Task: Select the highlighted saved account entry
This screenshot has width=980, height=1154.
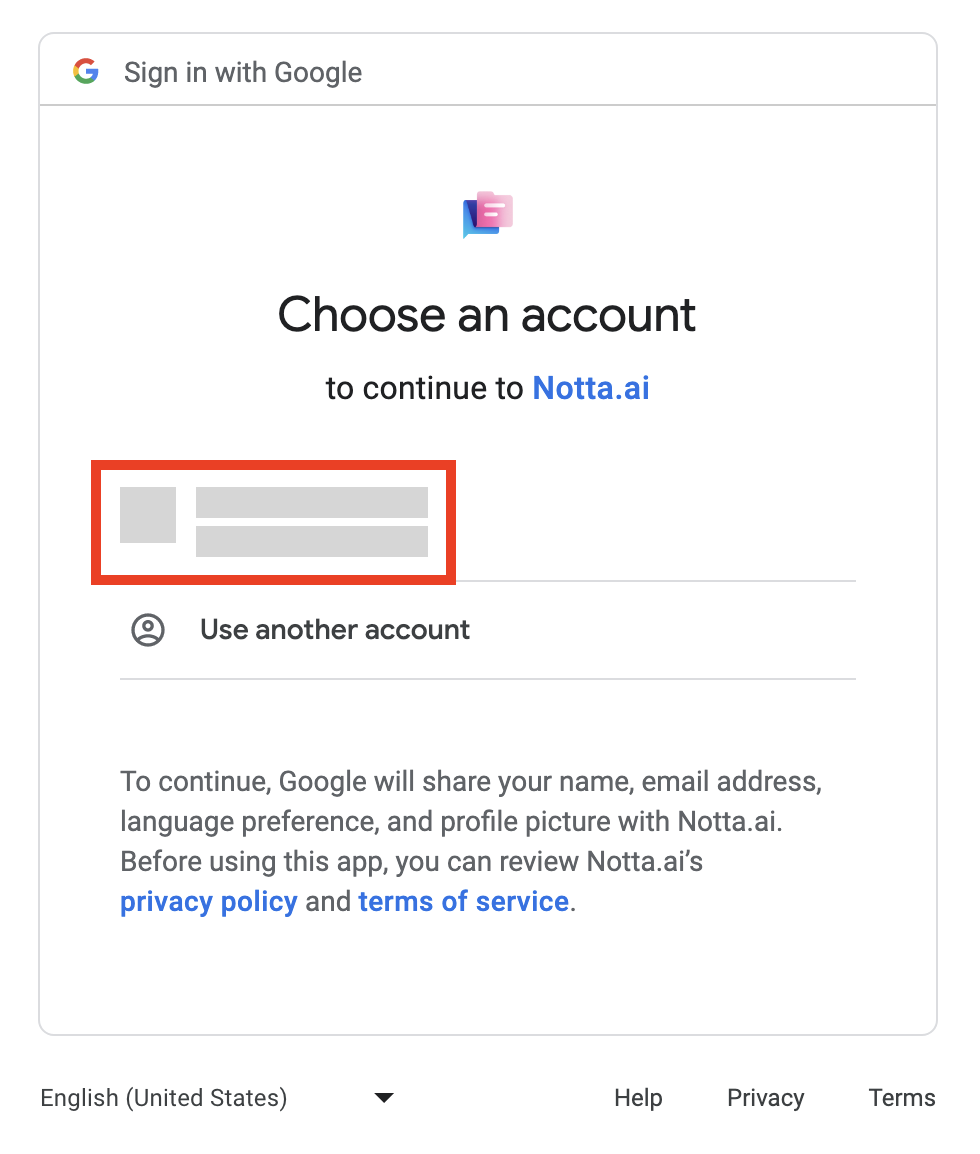Action: [273, 521]
